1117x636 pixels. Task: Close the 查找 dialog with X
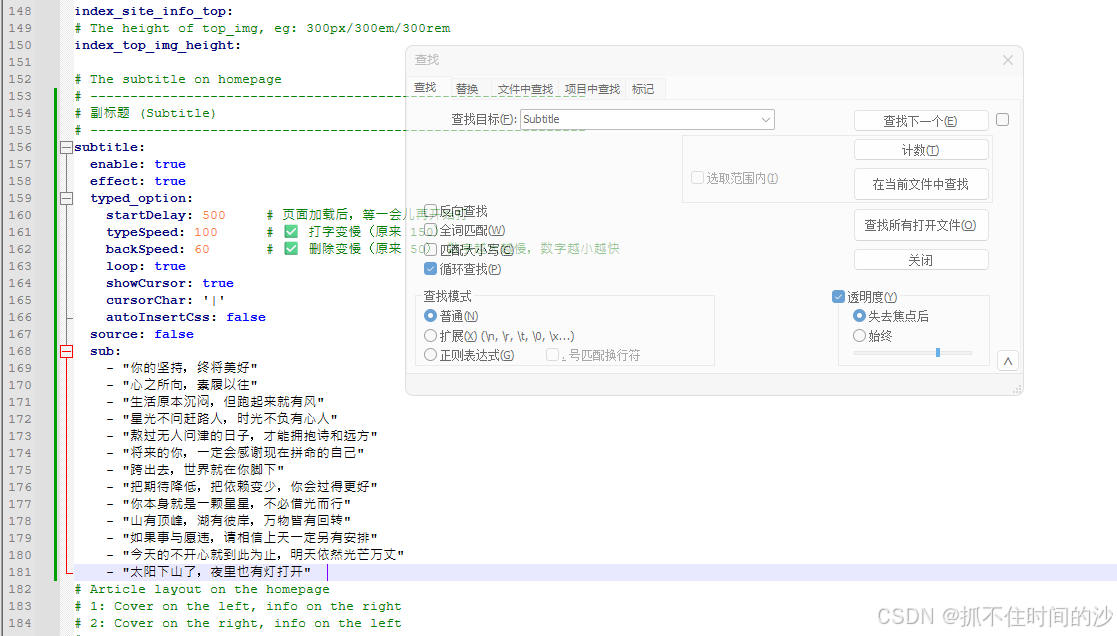tap(1007, 60)
